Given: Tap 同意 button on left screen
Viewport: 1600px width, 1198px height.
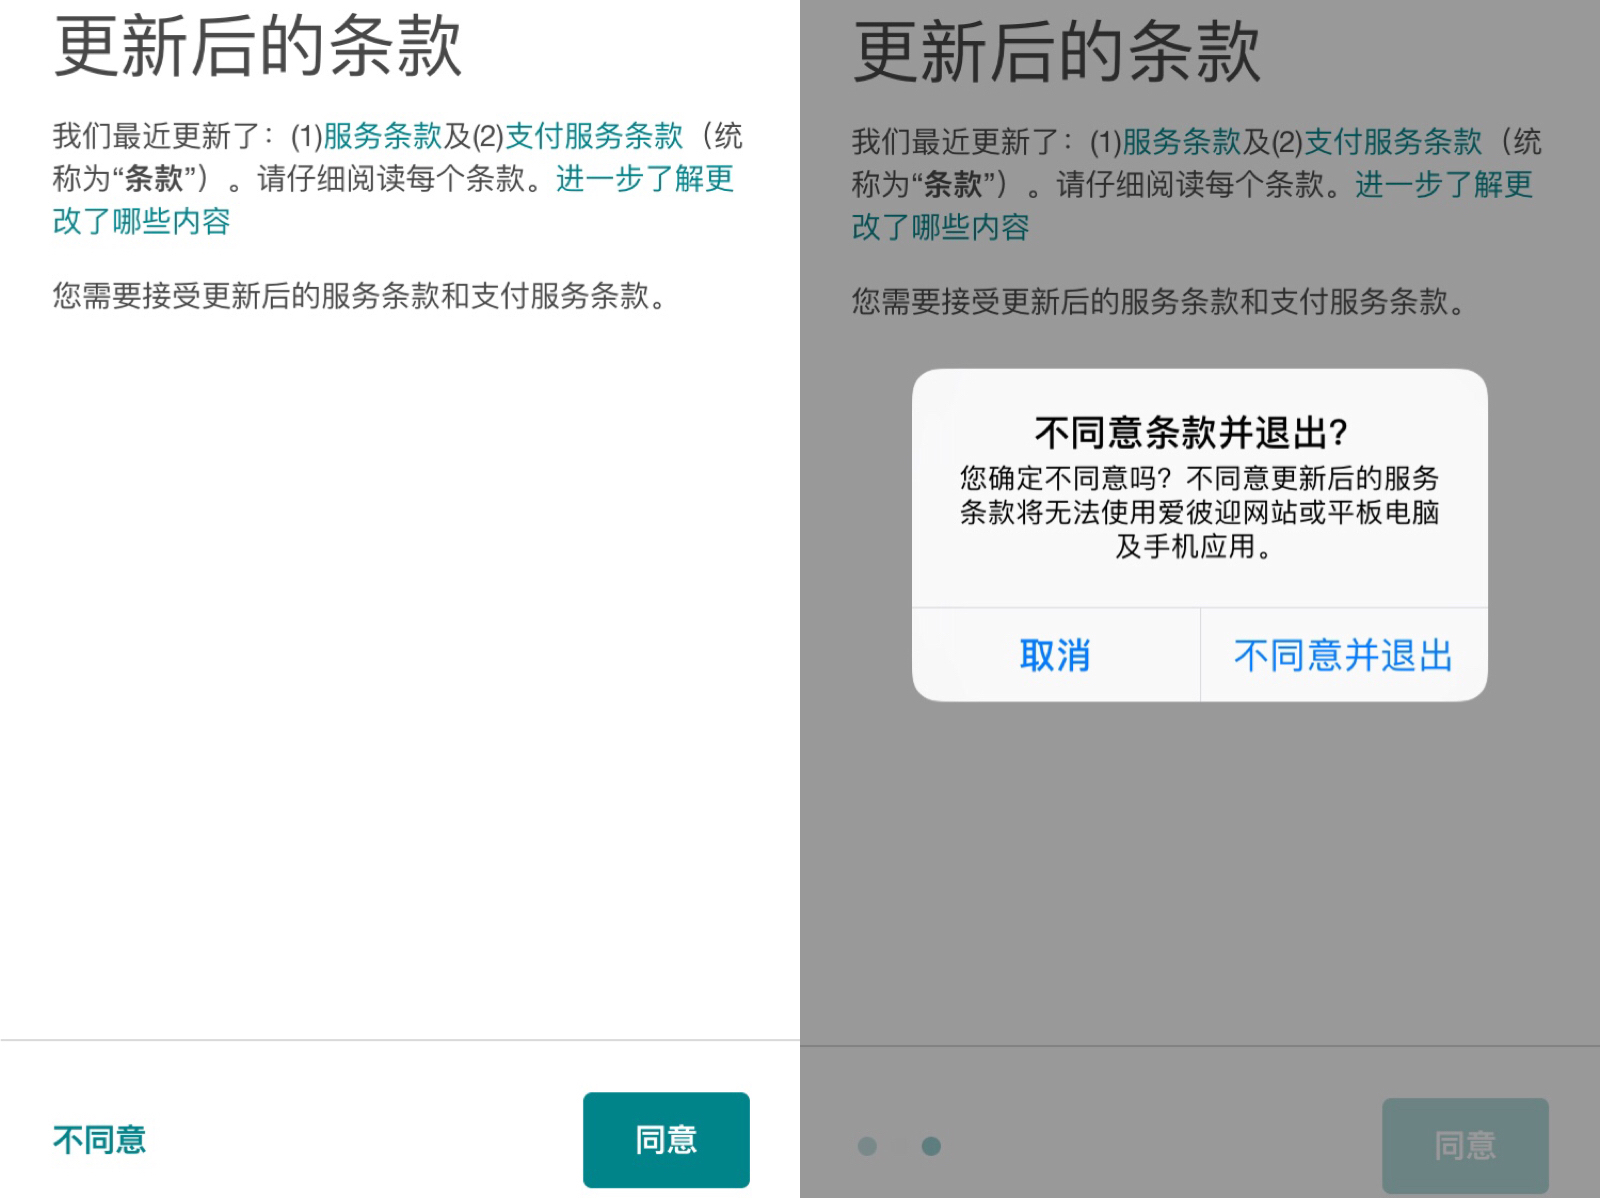Looking at the screenshot, I should coord(666,1139).
